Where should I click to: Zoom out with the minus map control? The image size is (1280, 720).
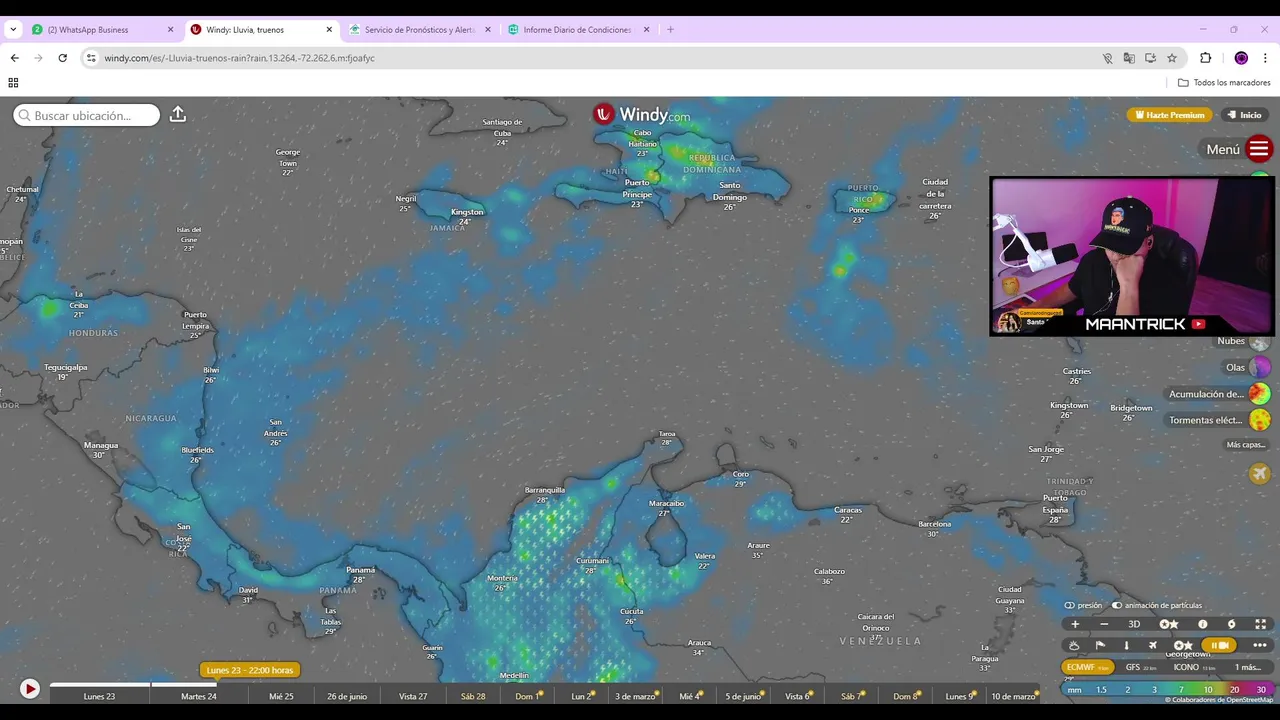[1104, 624]
